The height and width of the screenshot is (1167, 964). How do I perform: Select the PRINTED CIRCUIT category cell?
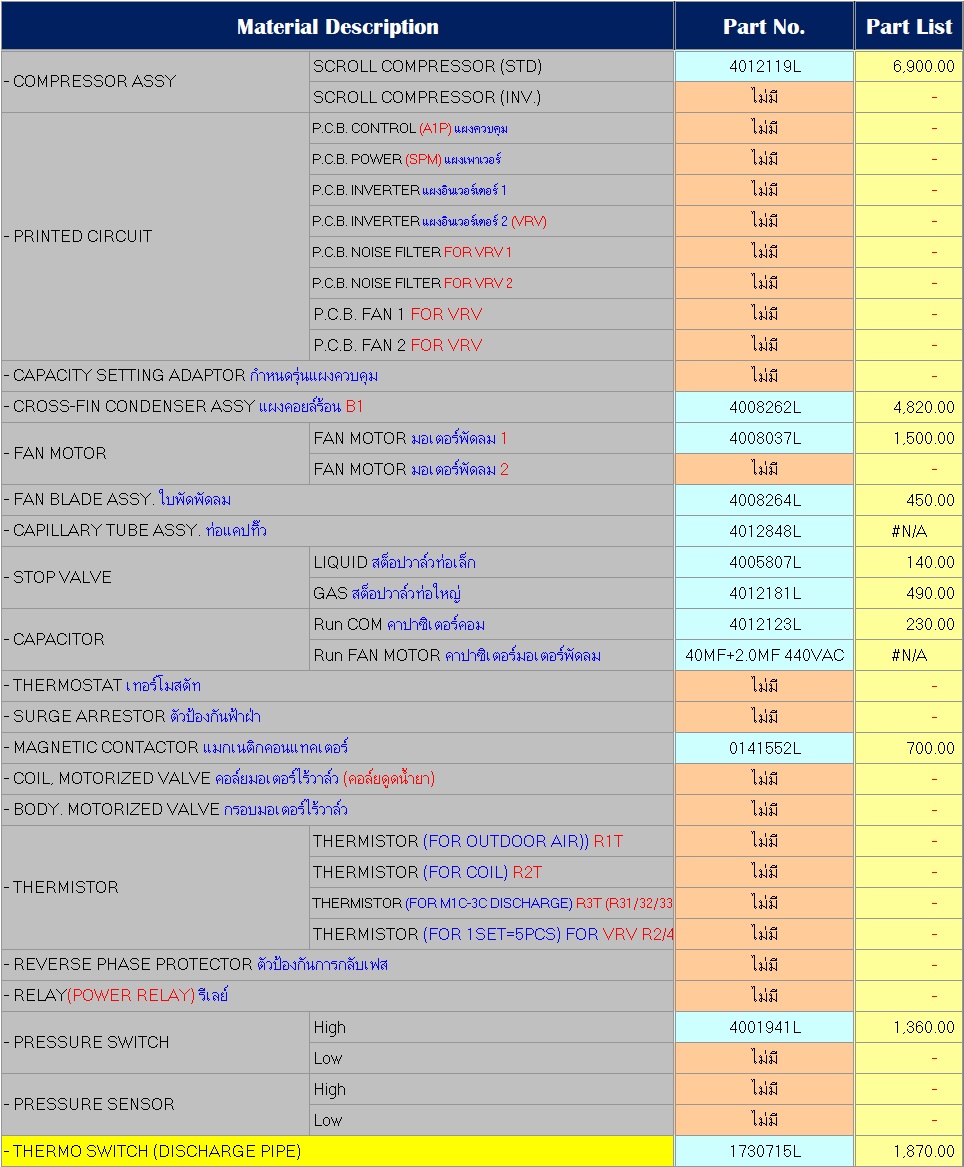coord(156,237)
